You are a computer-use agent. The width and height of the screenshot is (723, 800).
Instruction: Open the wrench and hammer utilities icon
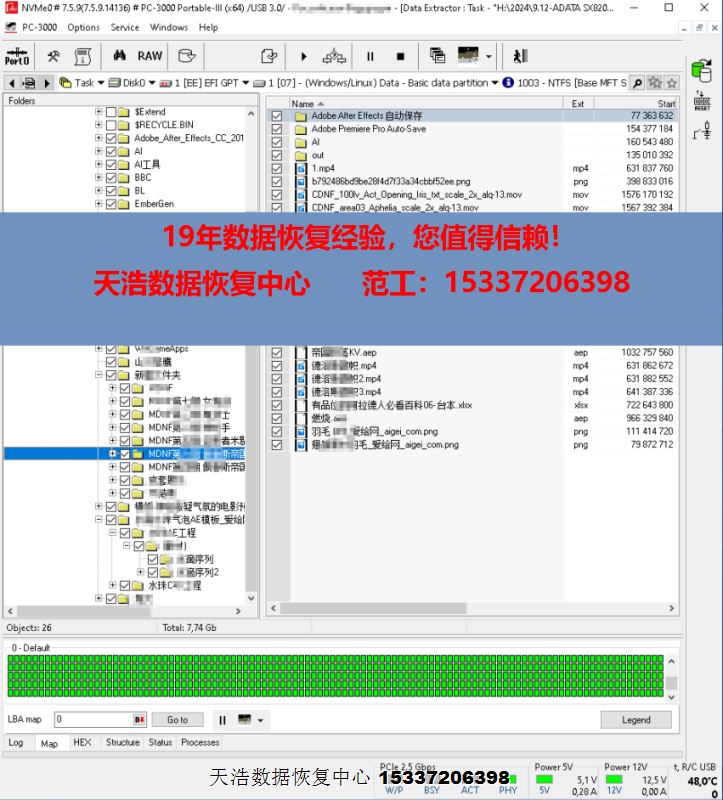(x=54, y=56)
